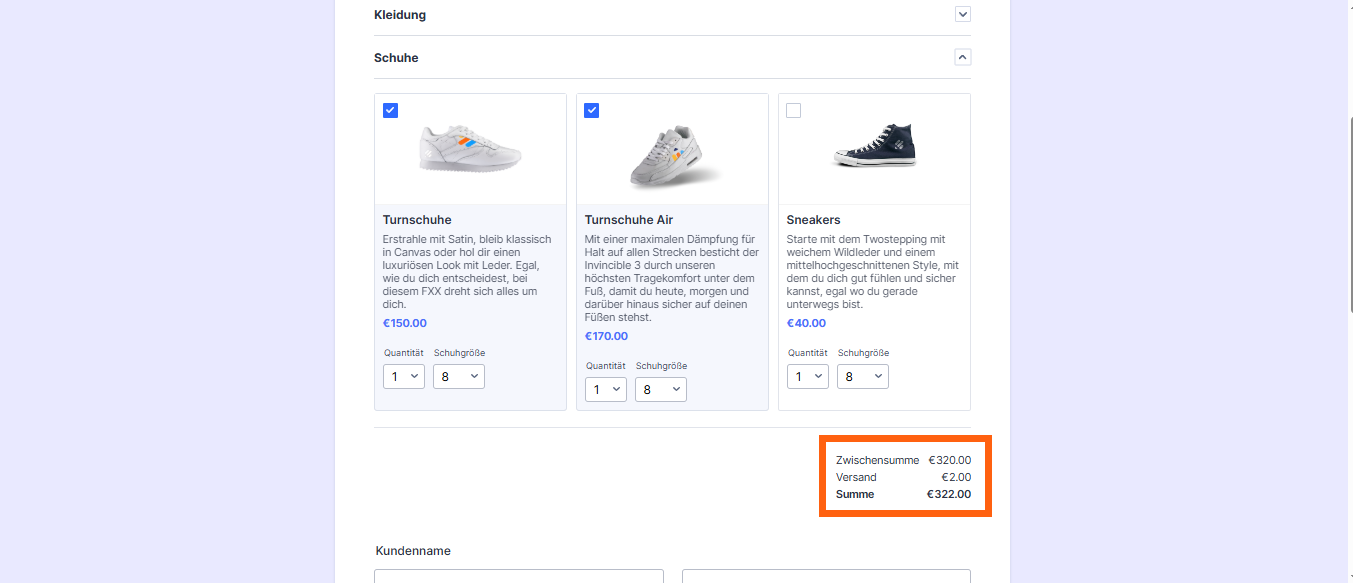Click the white Turnschuhe shoe image
The height and width of the screenshot is (583, 1353).
pos(470,150)
